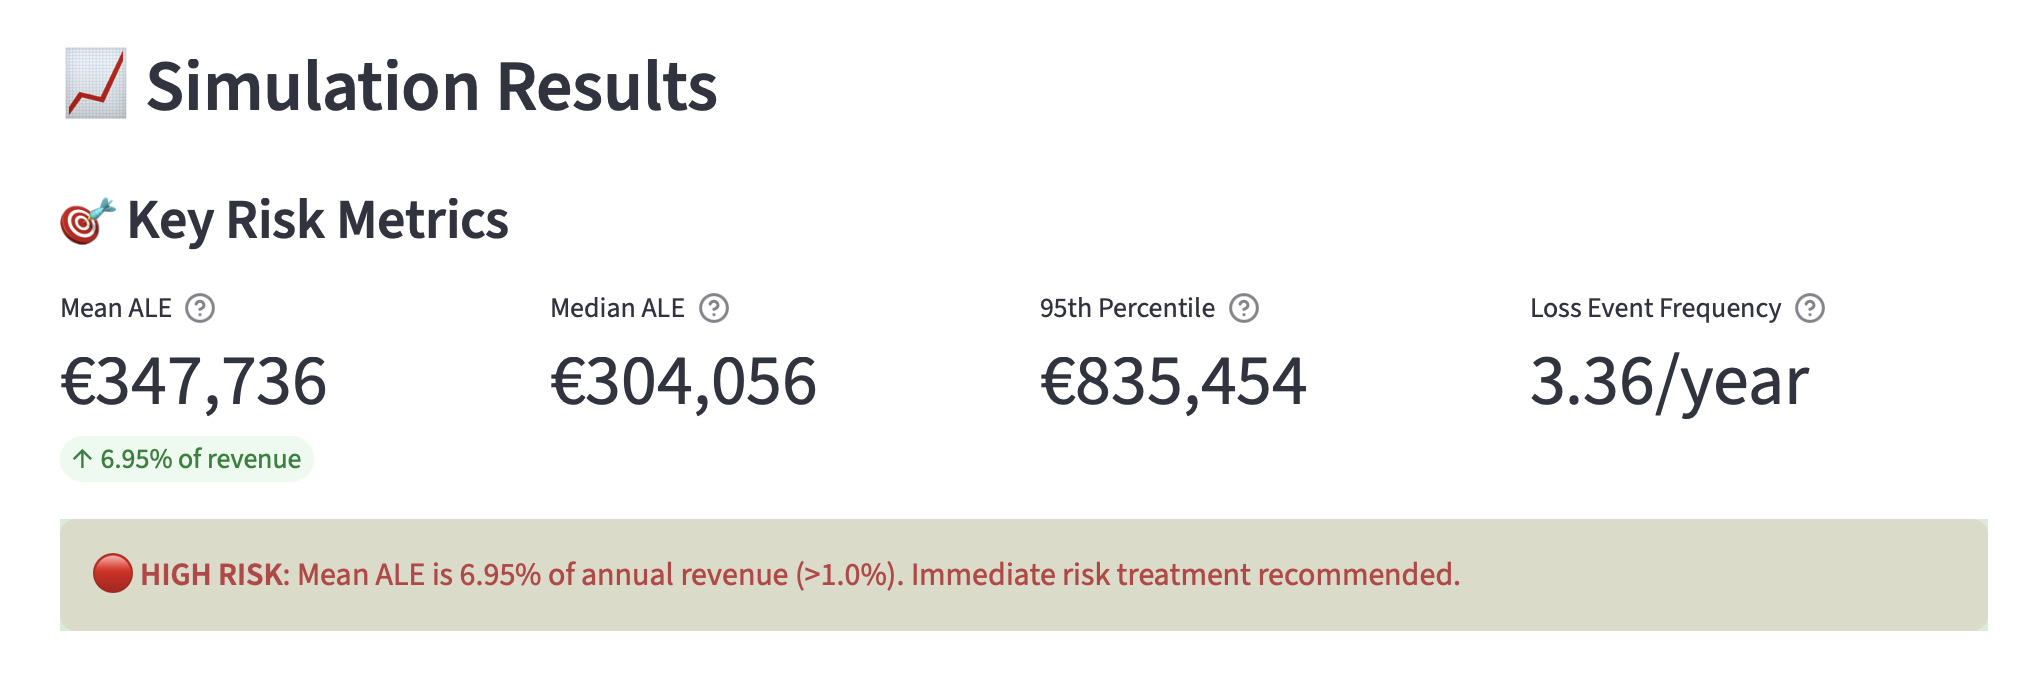Click the red chart emoji beside Simulation Results

click(x=96, y=84)
